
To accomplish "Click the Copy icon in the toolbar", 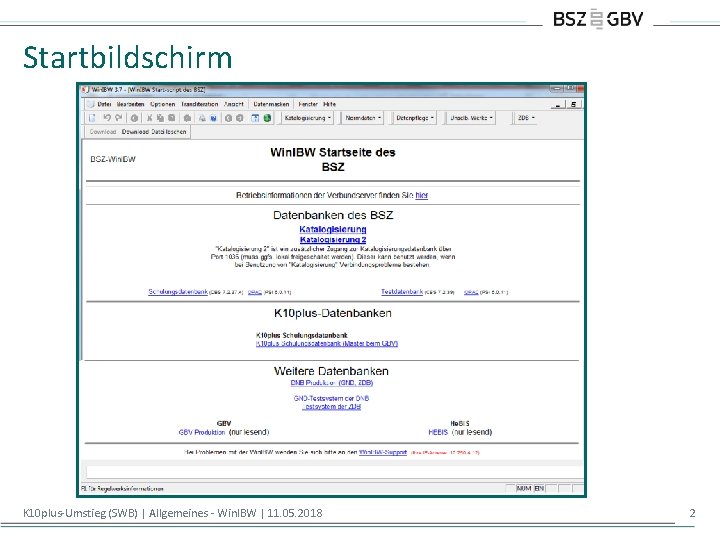I will pos(160,118).
